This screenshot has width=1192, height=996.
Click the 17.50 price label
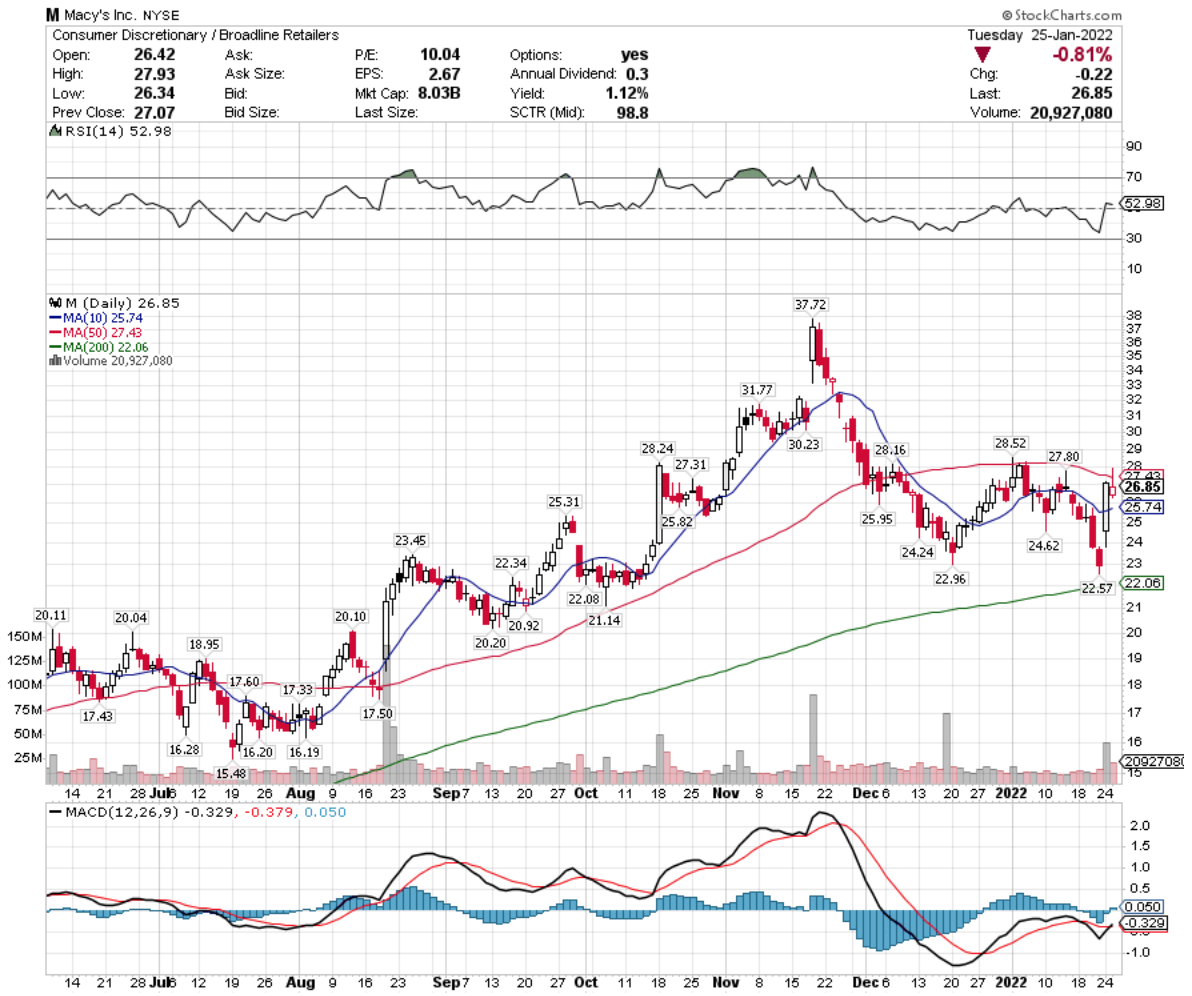[378, 714]
